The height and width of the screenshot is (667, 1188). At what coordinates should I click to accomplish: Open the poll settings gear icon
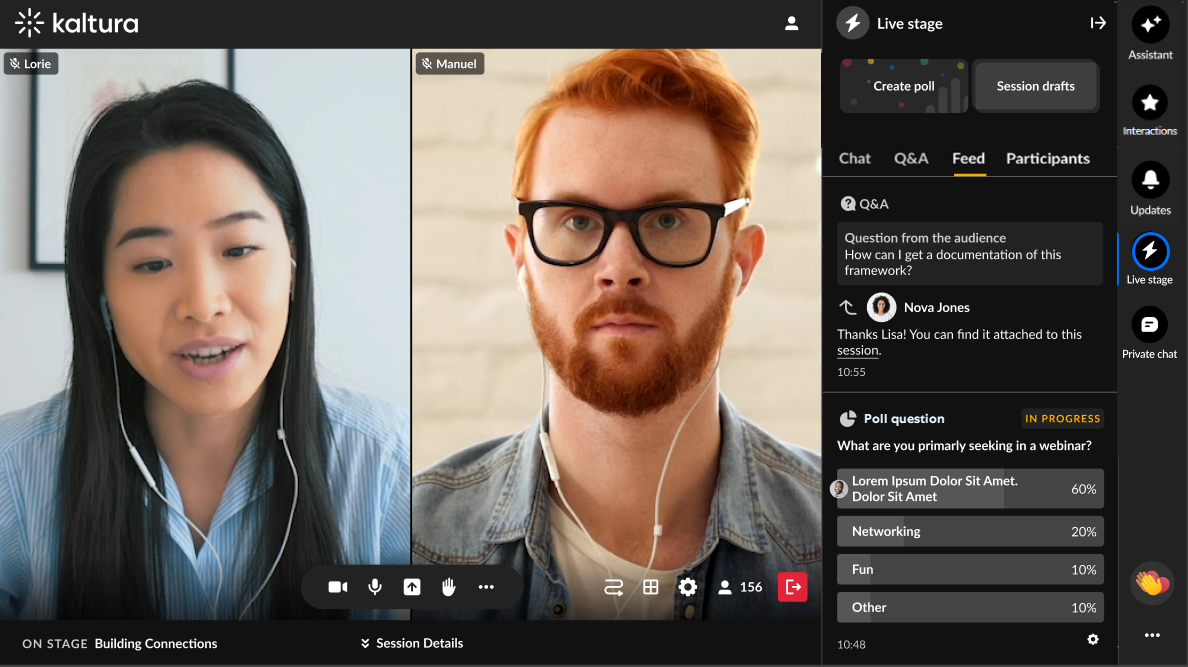click(1093, 640)
